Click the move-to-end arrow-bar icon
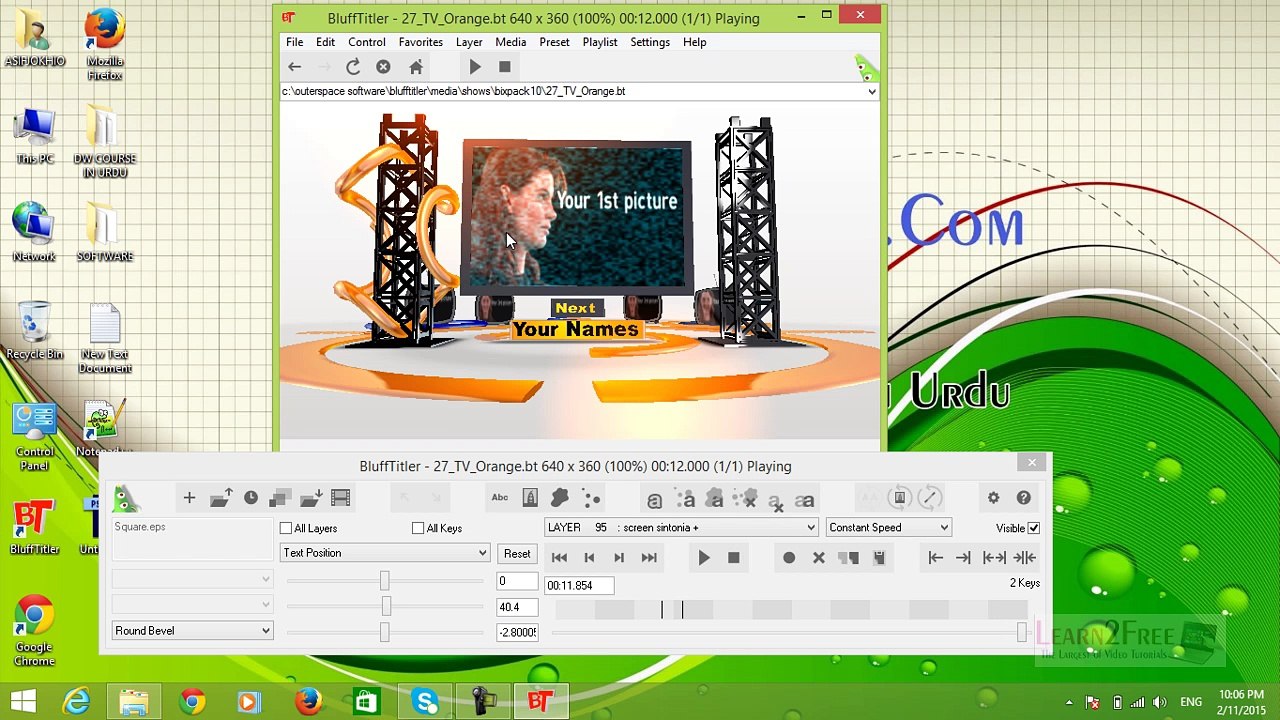1280x720 pixels. pos(963,558)
